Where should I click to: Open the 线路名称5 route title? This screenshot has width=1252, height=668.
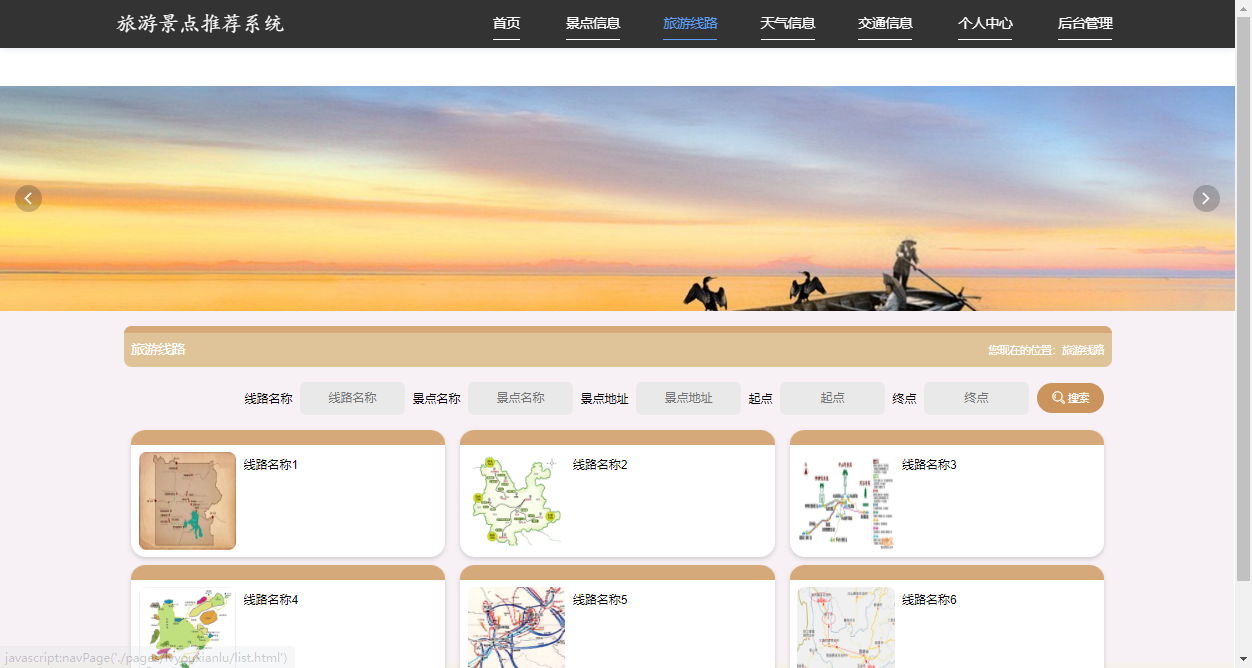pyautogui.click(x=600, y=600)
